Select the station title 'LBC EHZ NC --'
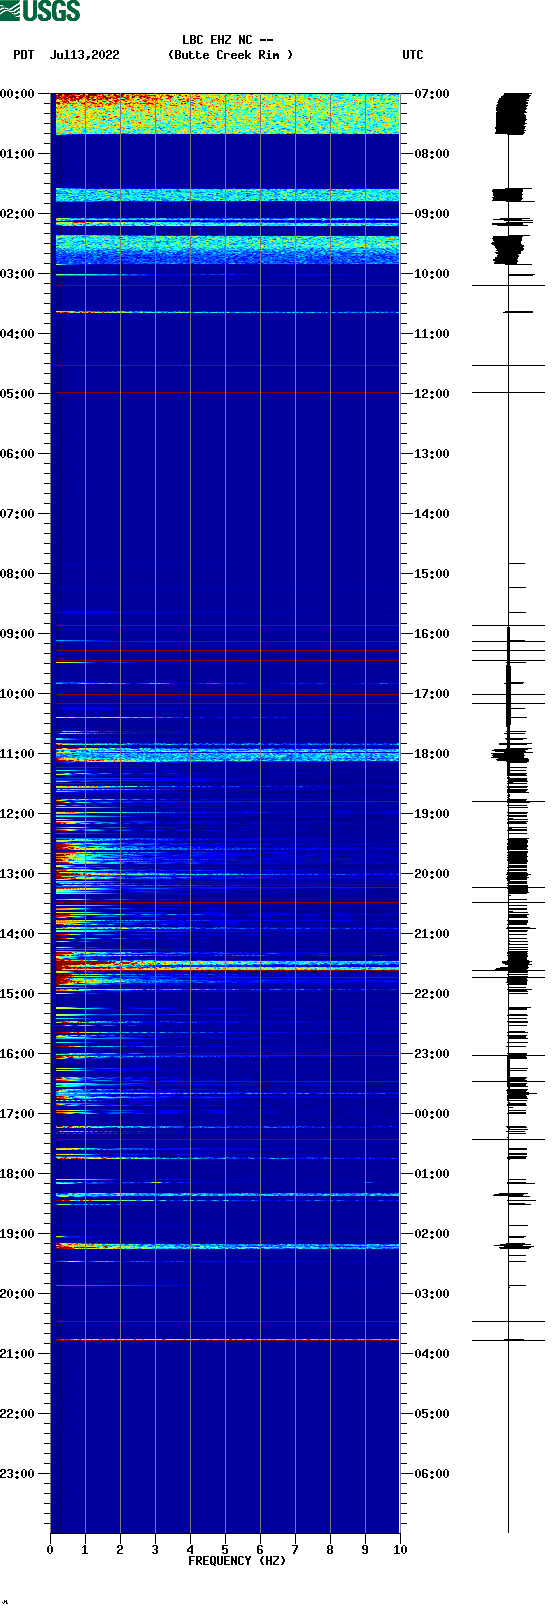 tap(228, 40)
